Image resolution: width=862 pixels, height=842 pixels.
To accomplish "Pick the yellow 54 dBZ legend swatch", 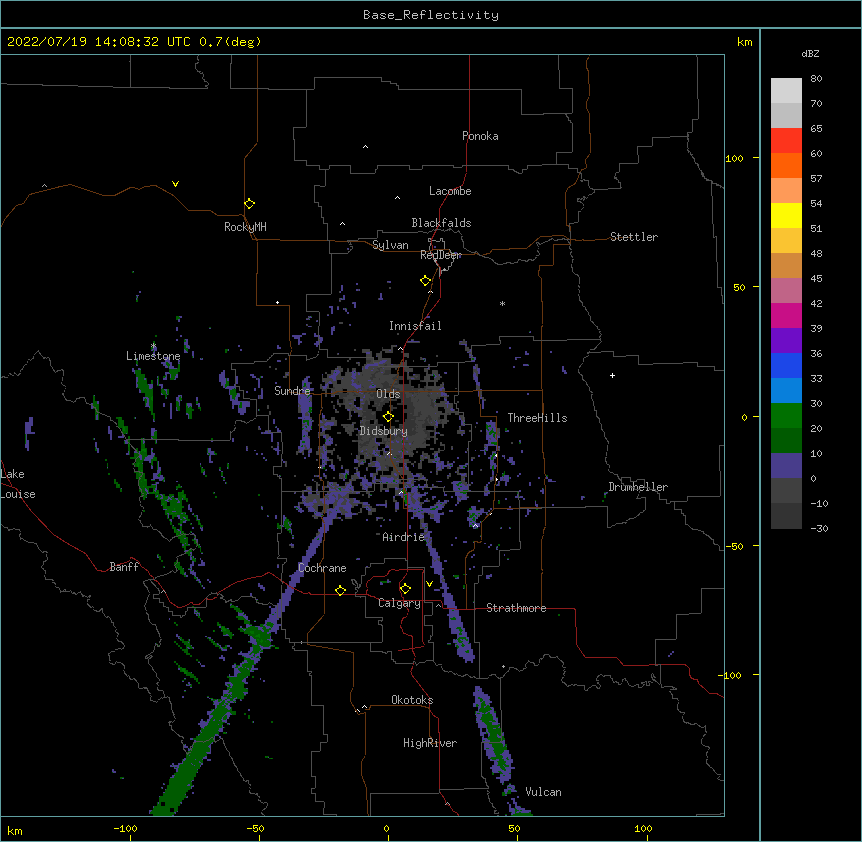I will point(786,215).
